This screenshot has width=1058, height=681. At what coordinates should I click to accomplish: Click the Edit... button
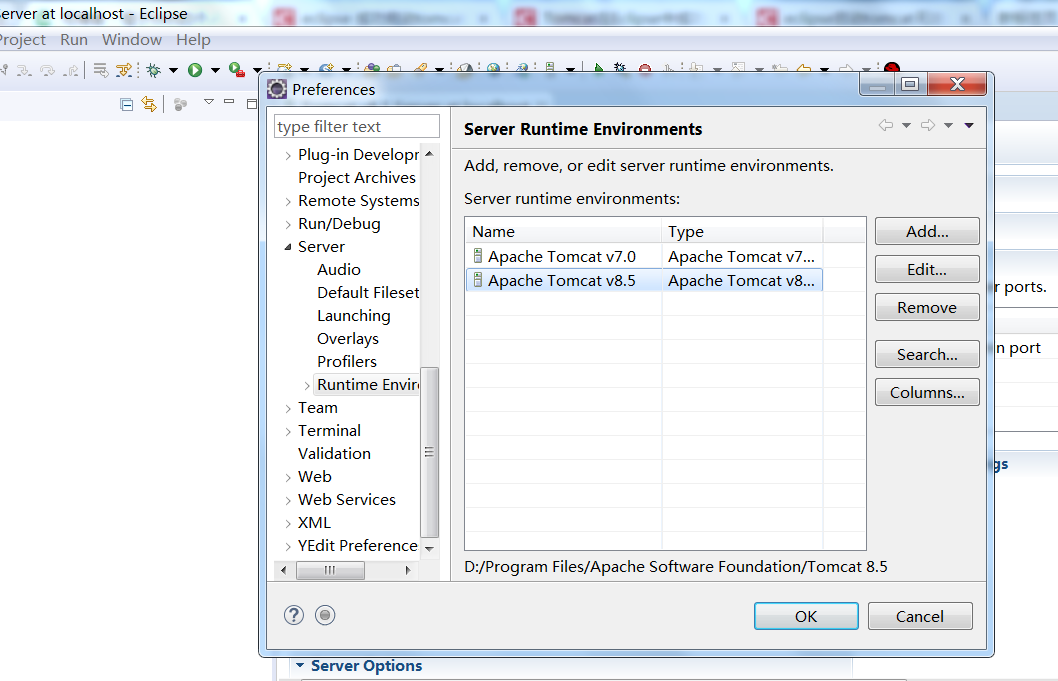[927, 269]
